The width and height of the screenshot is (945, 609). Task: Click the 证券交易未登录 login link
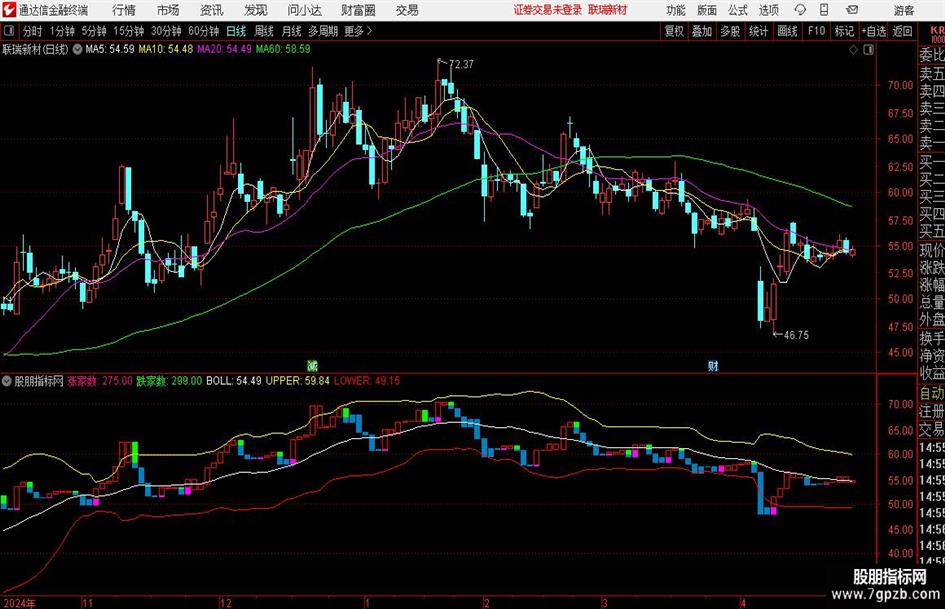548,10
